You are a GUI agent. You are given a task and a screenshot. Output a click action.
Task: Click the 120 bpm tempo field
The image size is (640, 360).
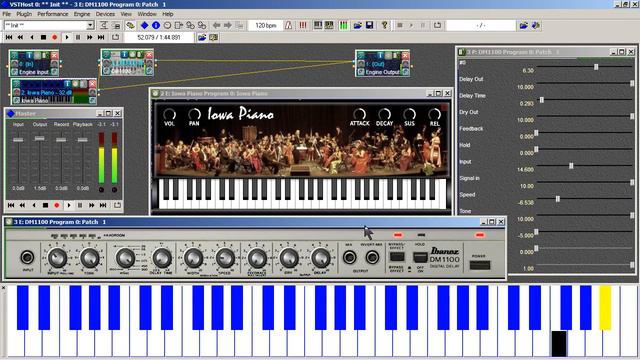(266, 25)
